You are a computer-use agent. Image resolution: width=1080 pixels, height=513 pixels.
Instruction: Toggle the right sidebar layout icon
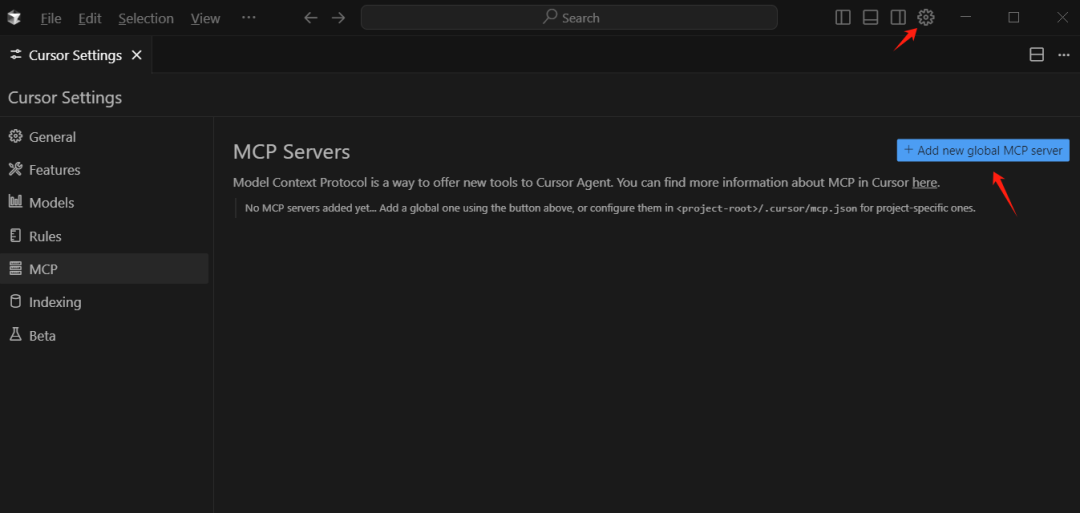click(x=898, y=18)
